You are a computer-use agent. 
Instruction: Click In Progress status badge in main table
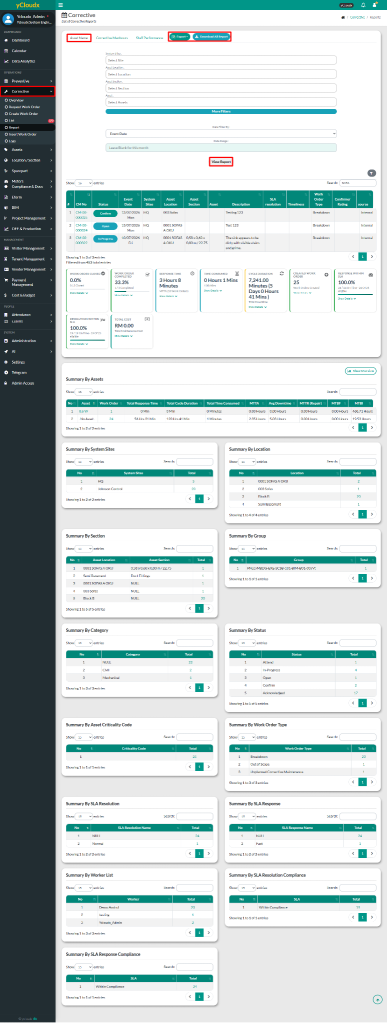(105, 239)
